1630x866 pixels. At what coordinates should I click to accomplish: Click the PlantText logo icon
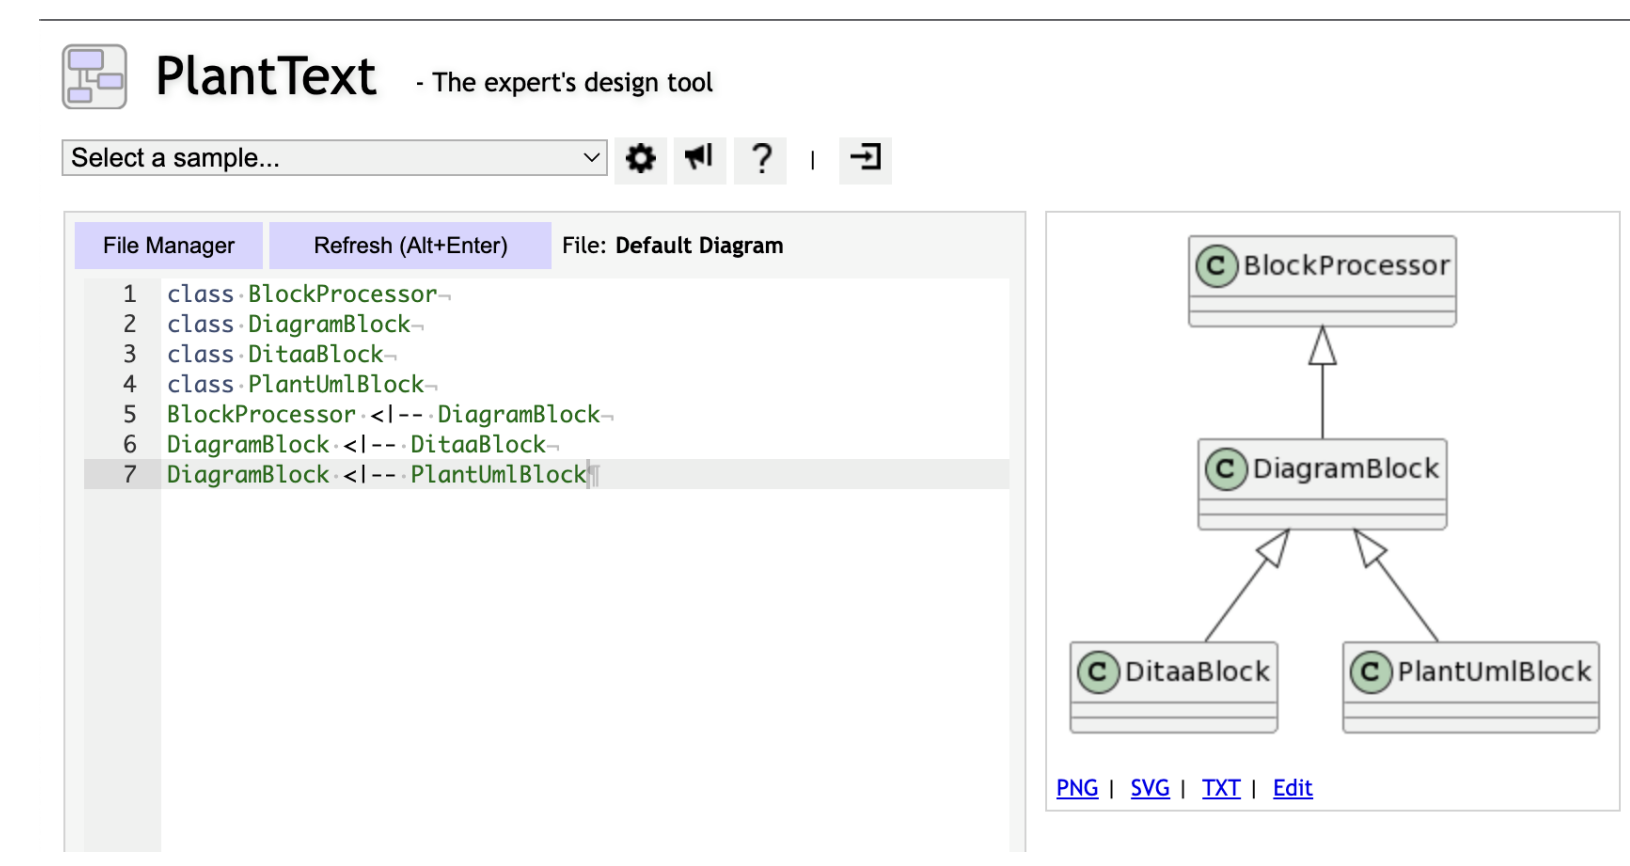click(94, 76)
